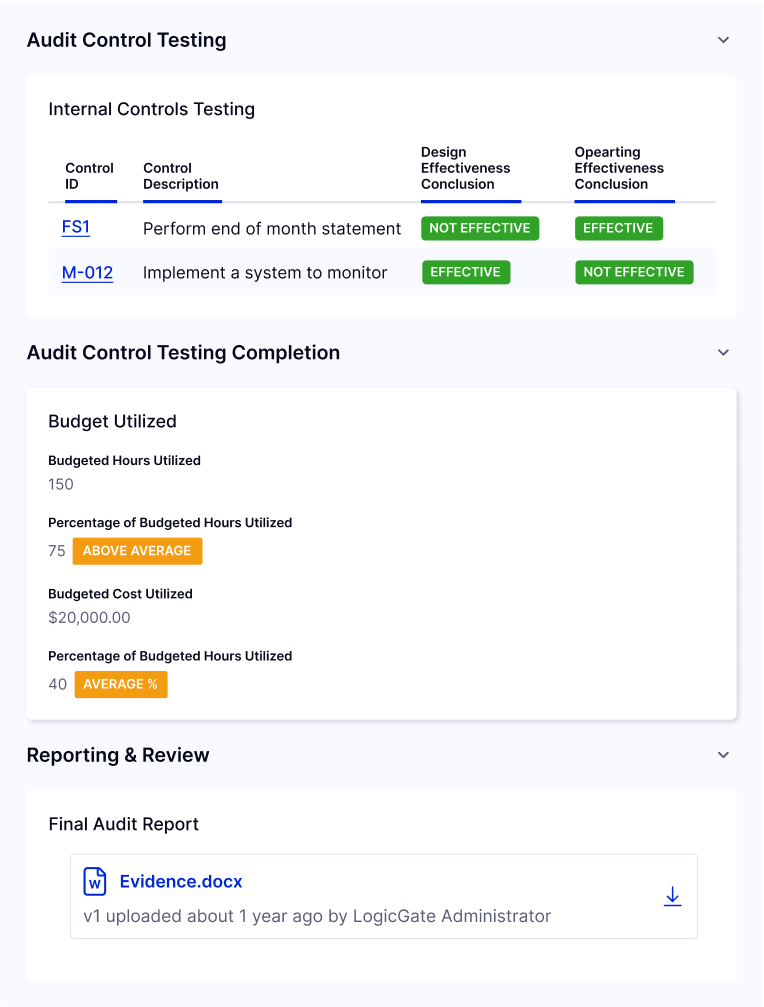Collapse the Audit Control Testing section
Viewport: 764px width, 1007px height.
coord(723,40)
